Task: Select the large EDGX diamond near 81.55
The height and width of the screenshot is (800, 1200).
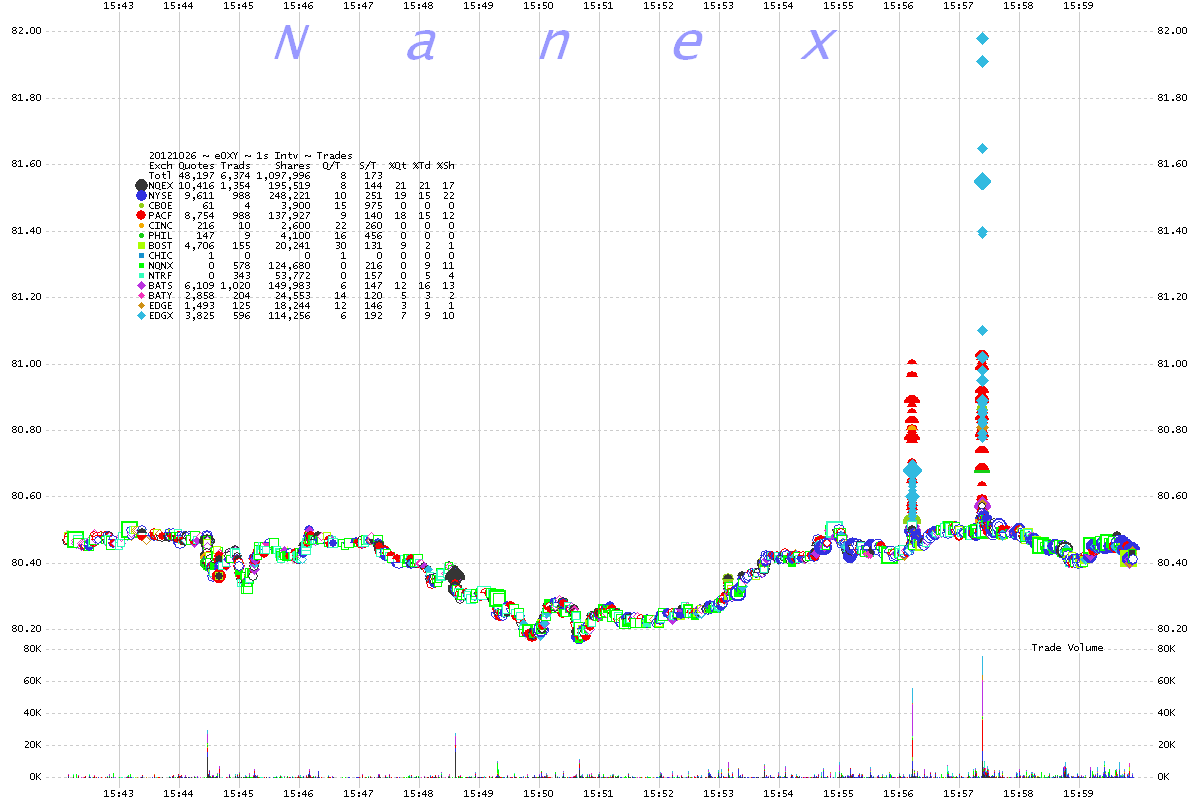Action: click(x=982, y=182)
